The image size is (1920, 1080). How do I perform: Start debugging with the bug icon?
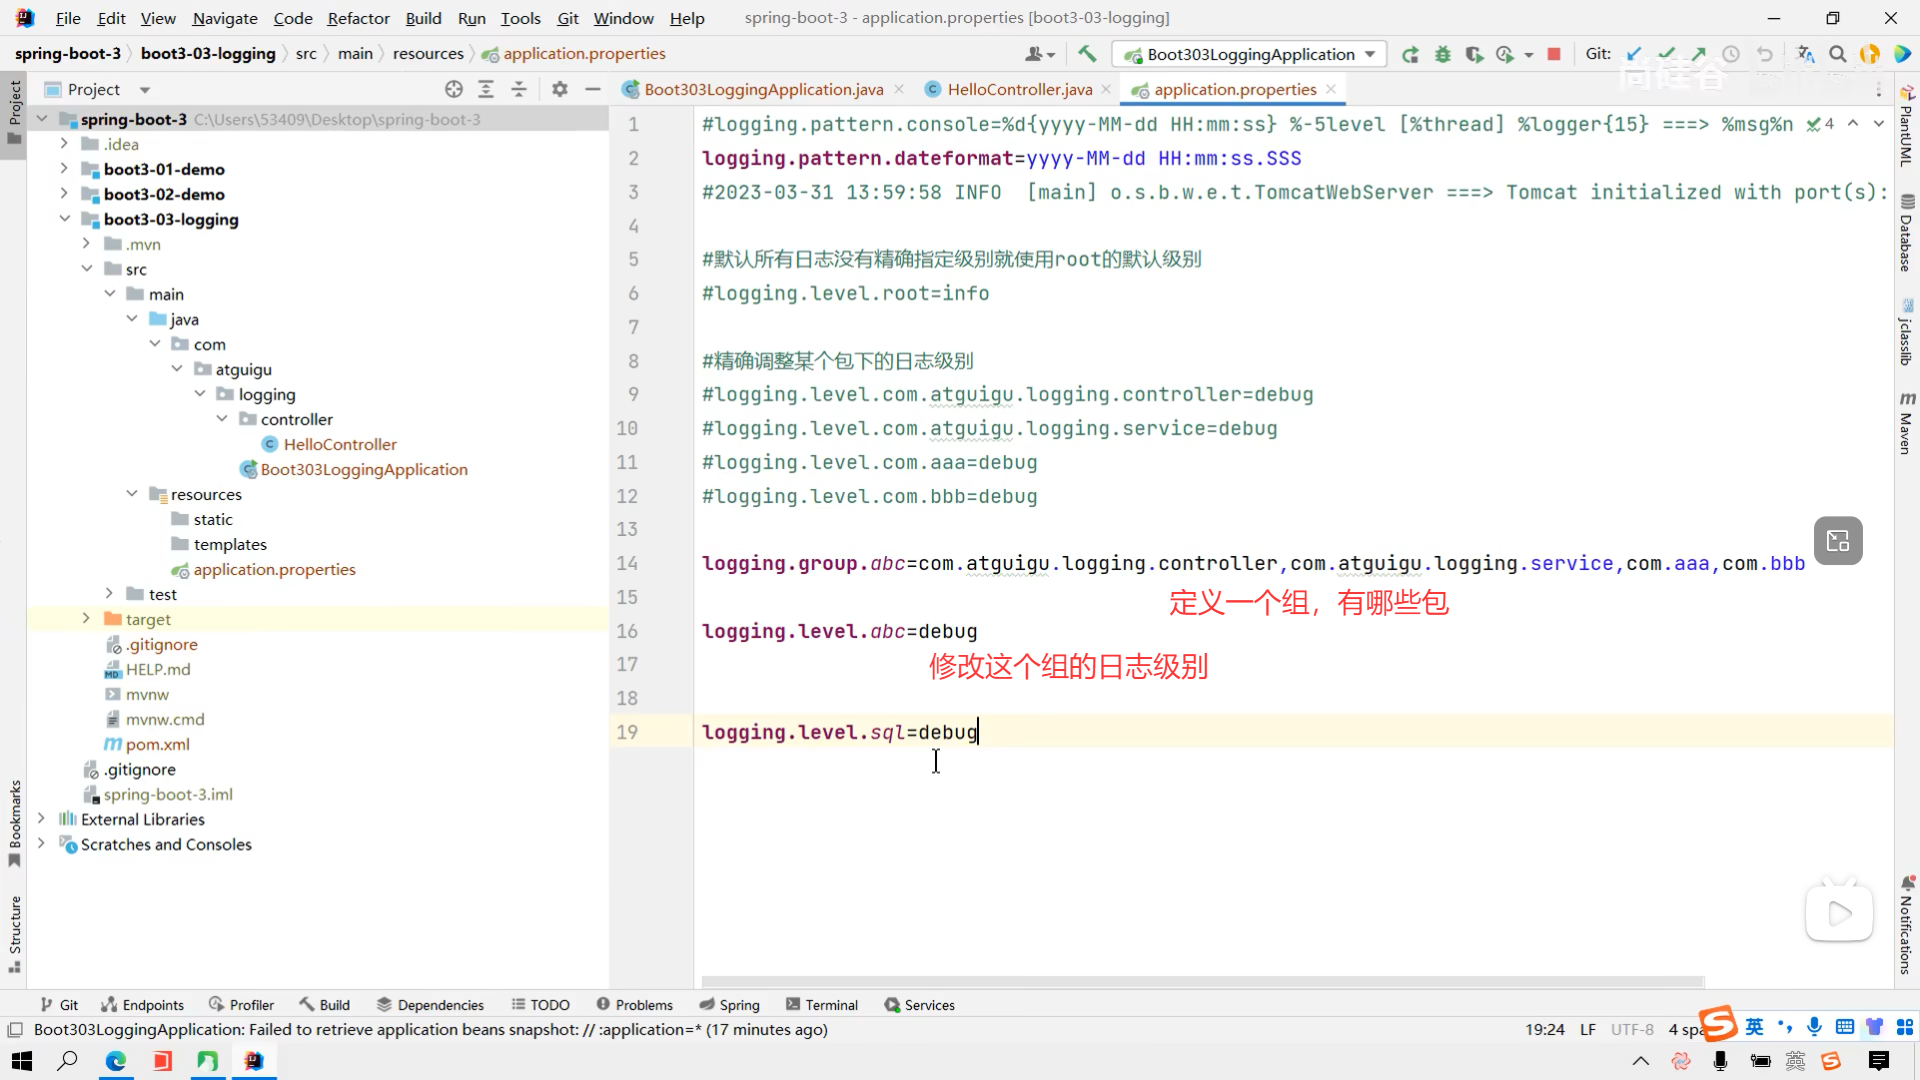(1442, 54)
